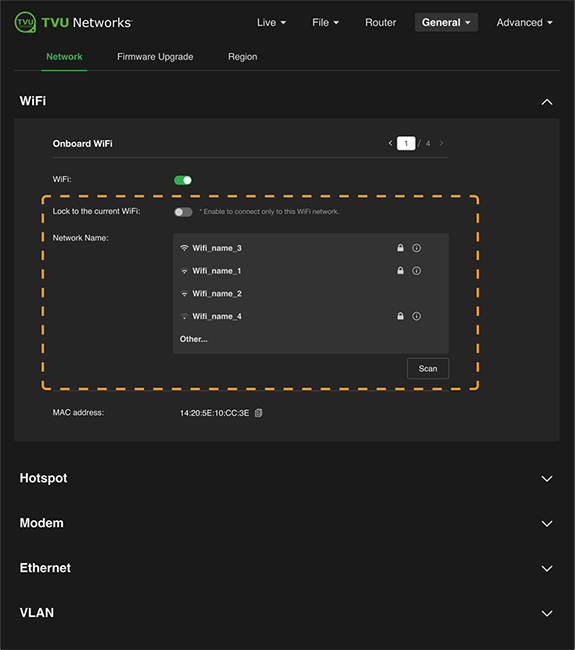Expand the Ethernet section
The width and height of the screenshot is (576, 650).
(x=547, y=568)
